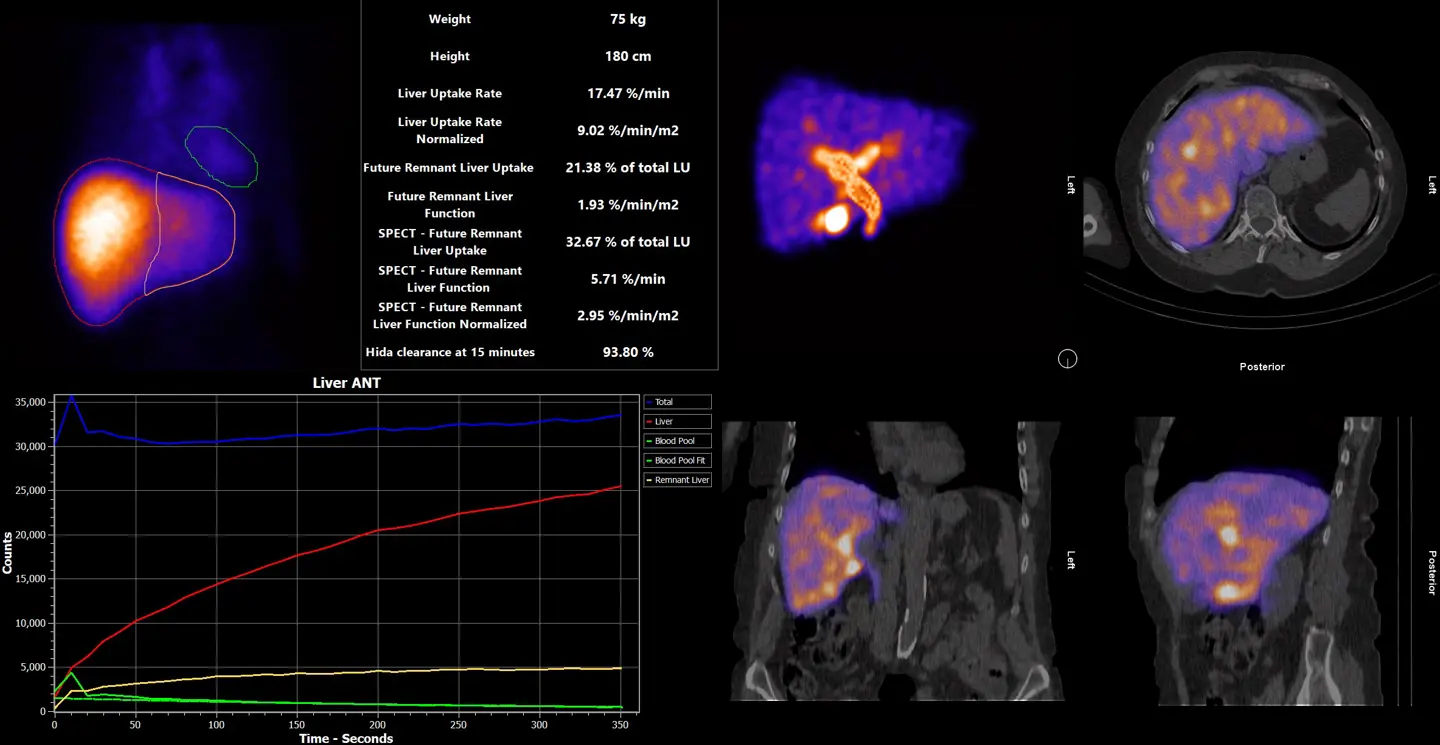Image resolution: width=1440 pixels, height=745 pixels.
Task: Toggle the Total curve legend entry
Action: click(x=677, y=402)
